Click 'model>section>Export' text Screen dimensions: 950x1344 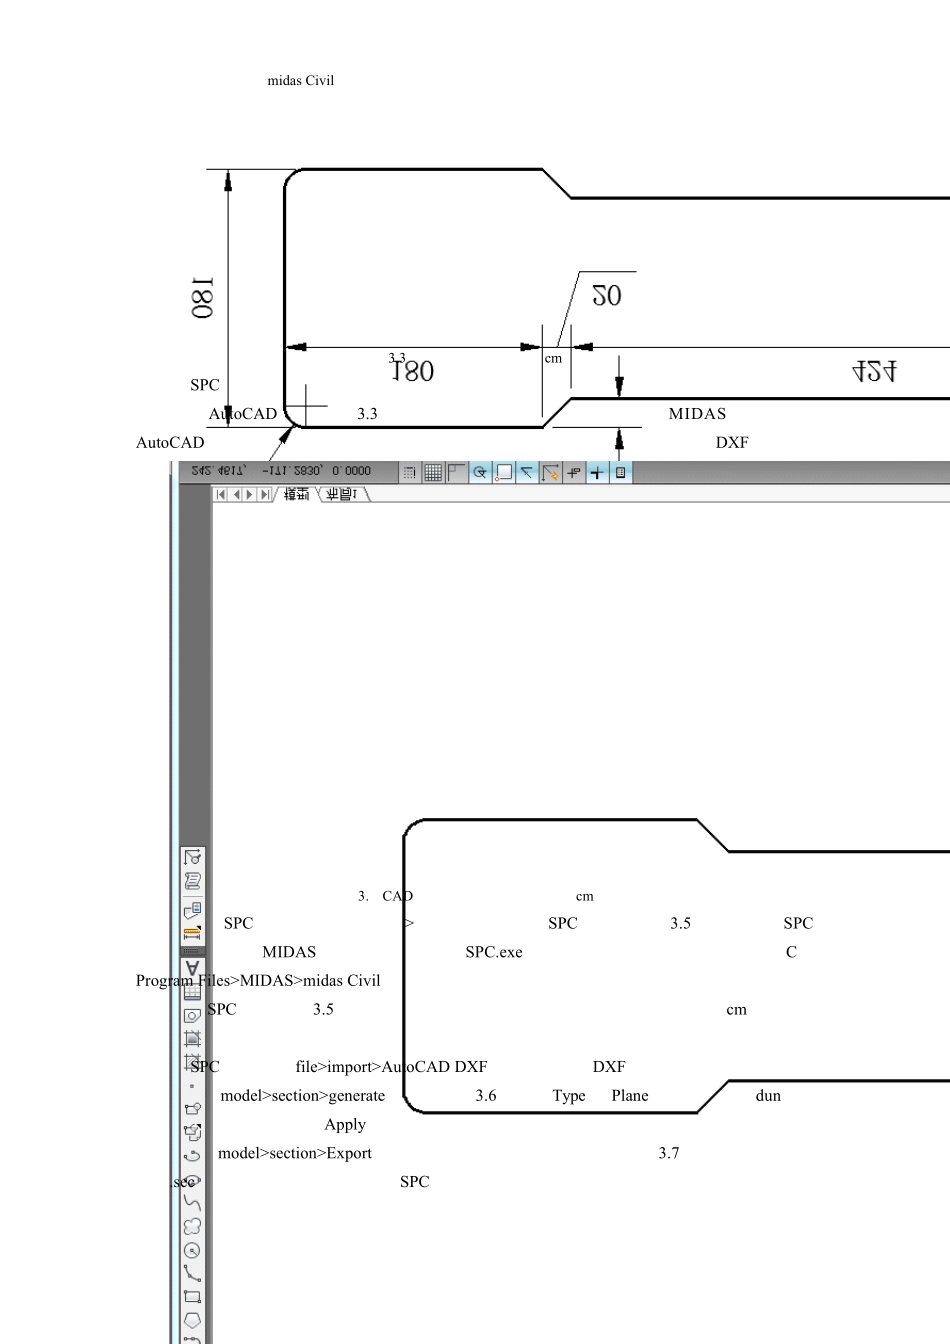tap(295, 1153)
